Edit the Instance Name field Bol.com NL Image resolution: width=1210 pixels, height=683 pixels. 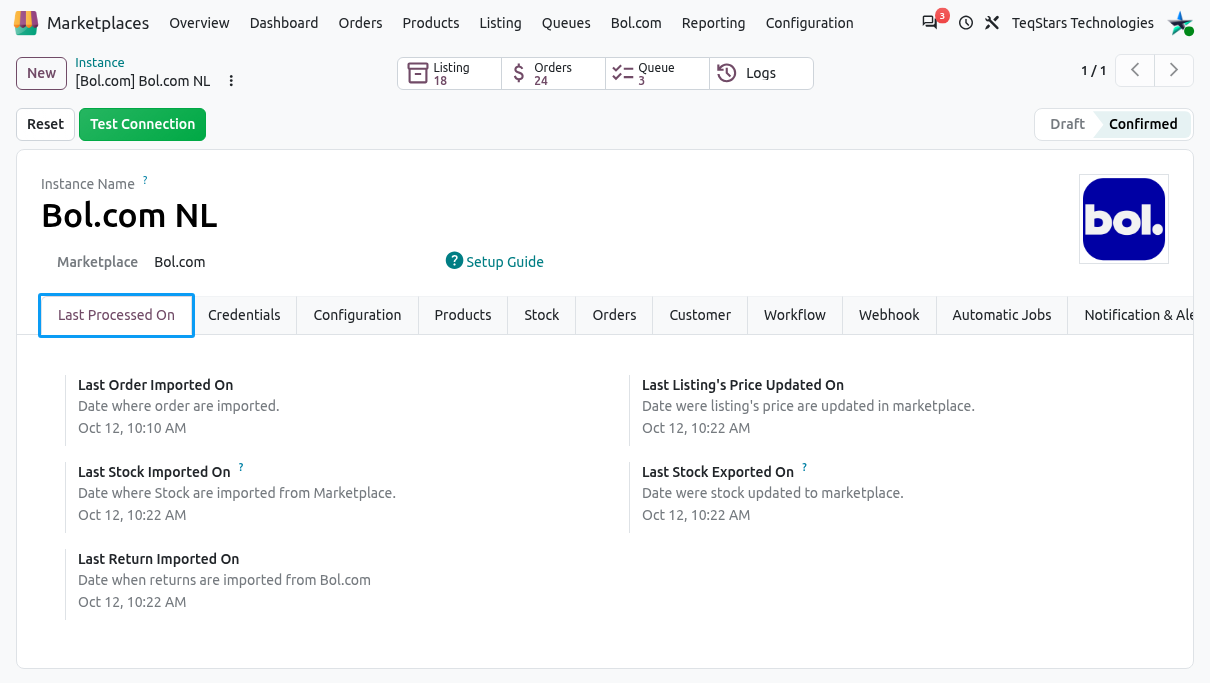pyautogui.click(x=129, y=216)
